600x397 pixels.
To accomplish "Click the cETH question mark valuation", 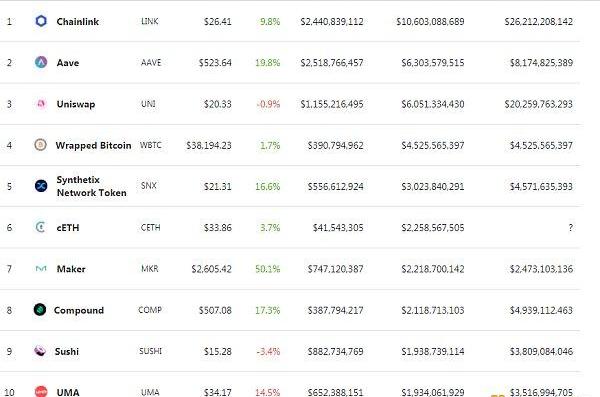I will coord(571,228).
